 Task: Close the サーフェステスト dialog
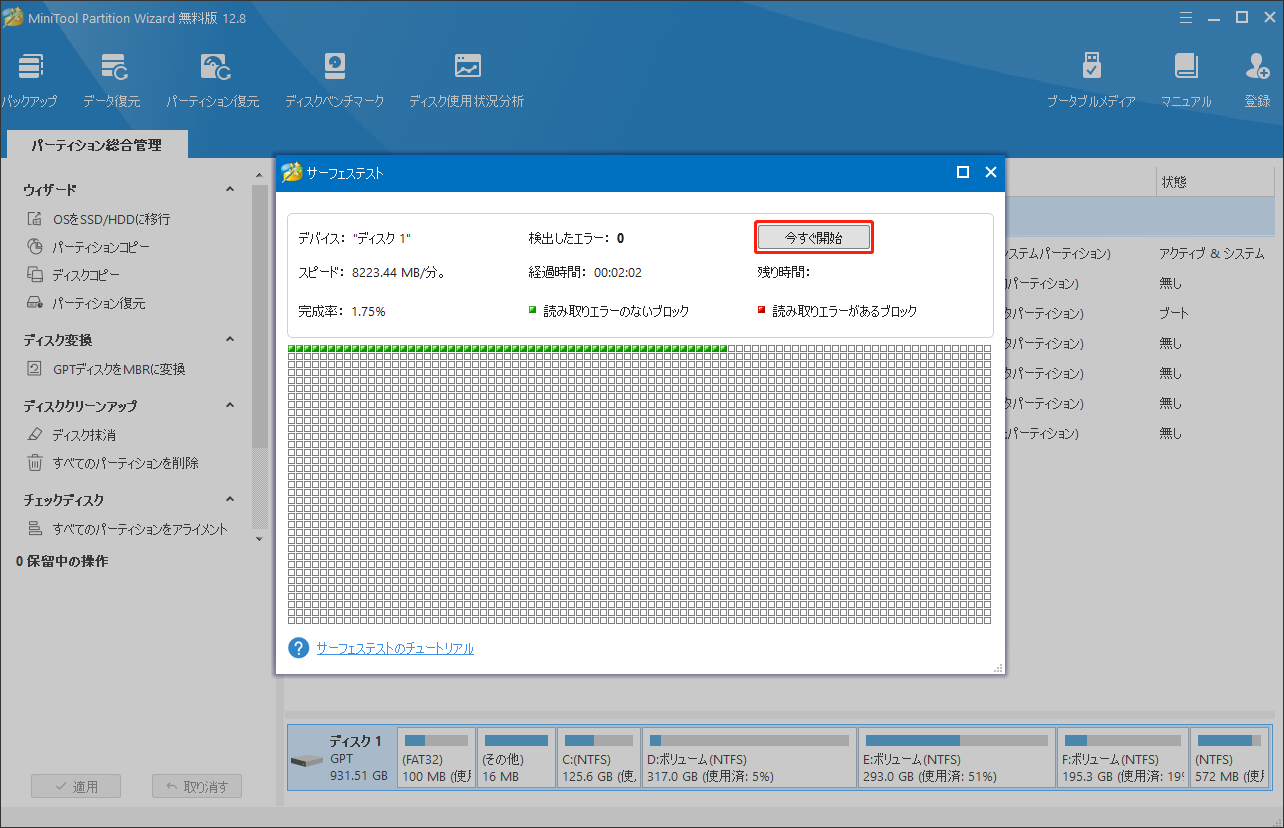tap(991, 172)
